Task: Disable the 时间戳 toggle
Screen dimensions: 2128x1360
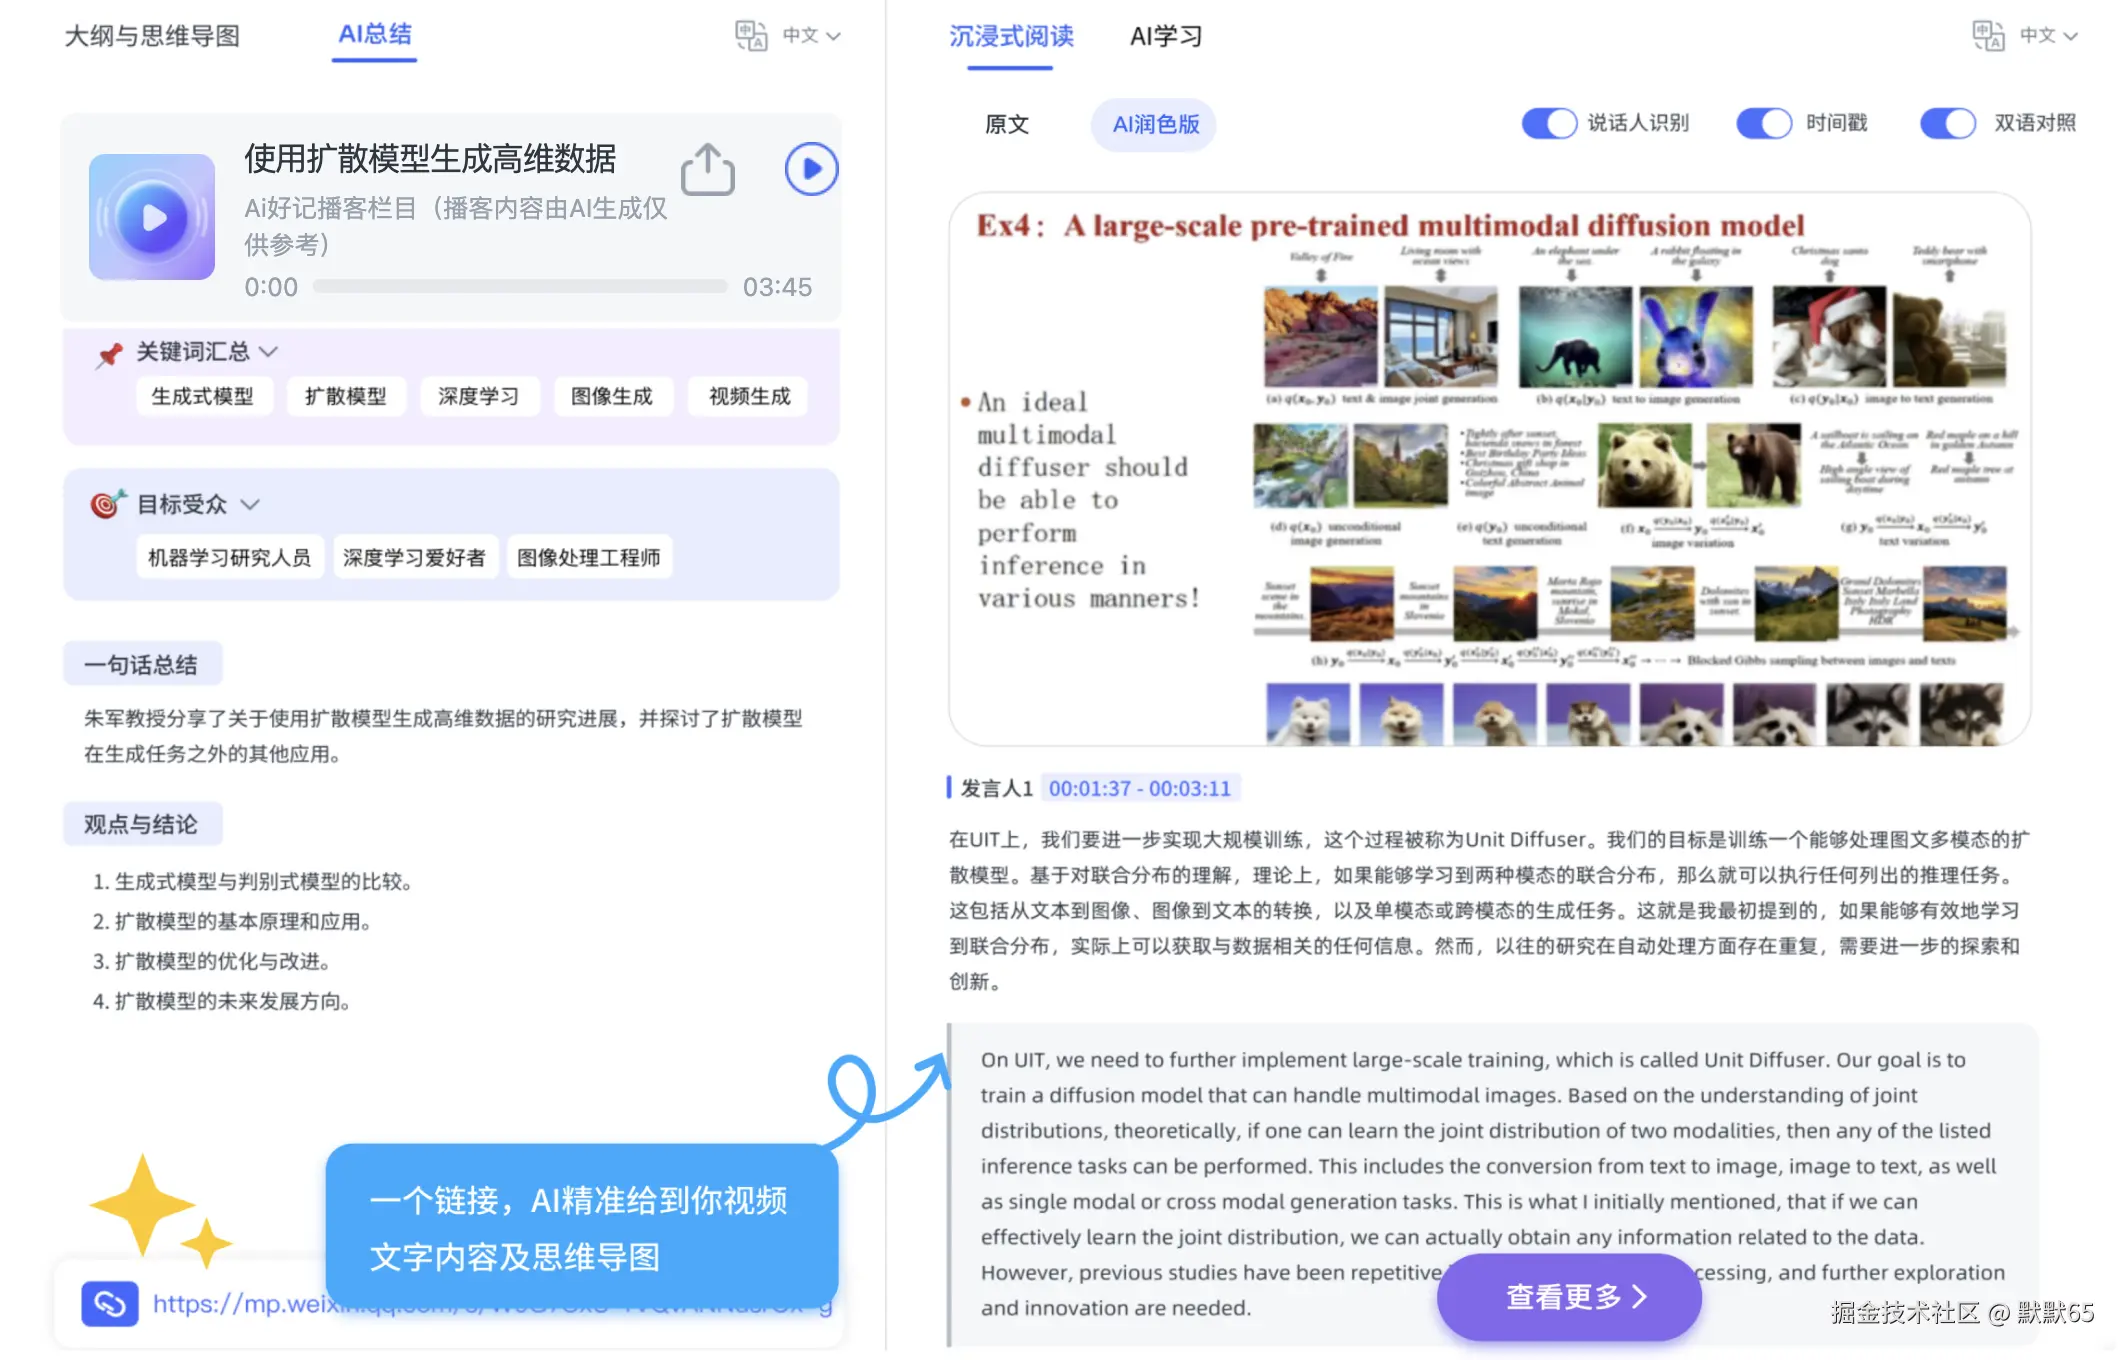Action: [1764, 123]
